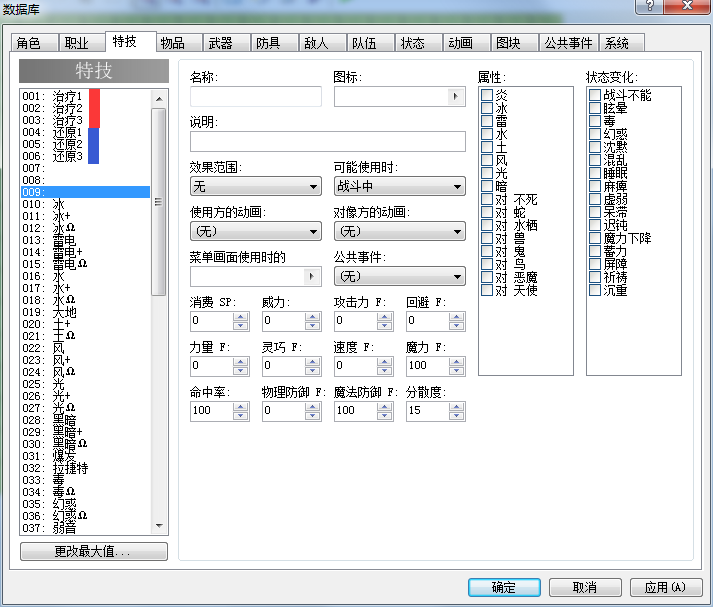Increase the 物理防御 F value with the up arrow
The width and height of the screenshot is (713, 607).
312,406
